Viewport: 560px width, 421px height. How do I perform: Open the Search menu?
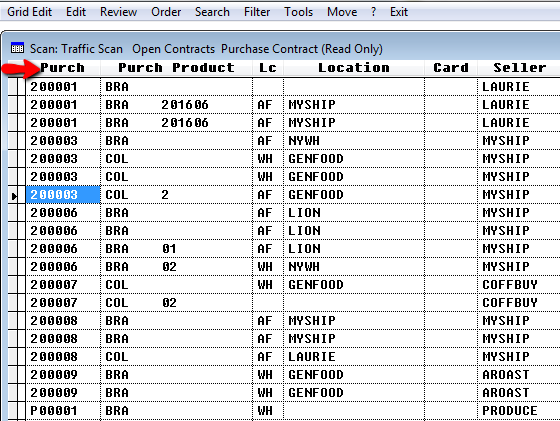point(212,12)
